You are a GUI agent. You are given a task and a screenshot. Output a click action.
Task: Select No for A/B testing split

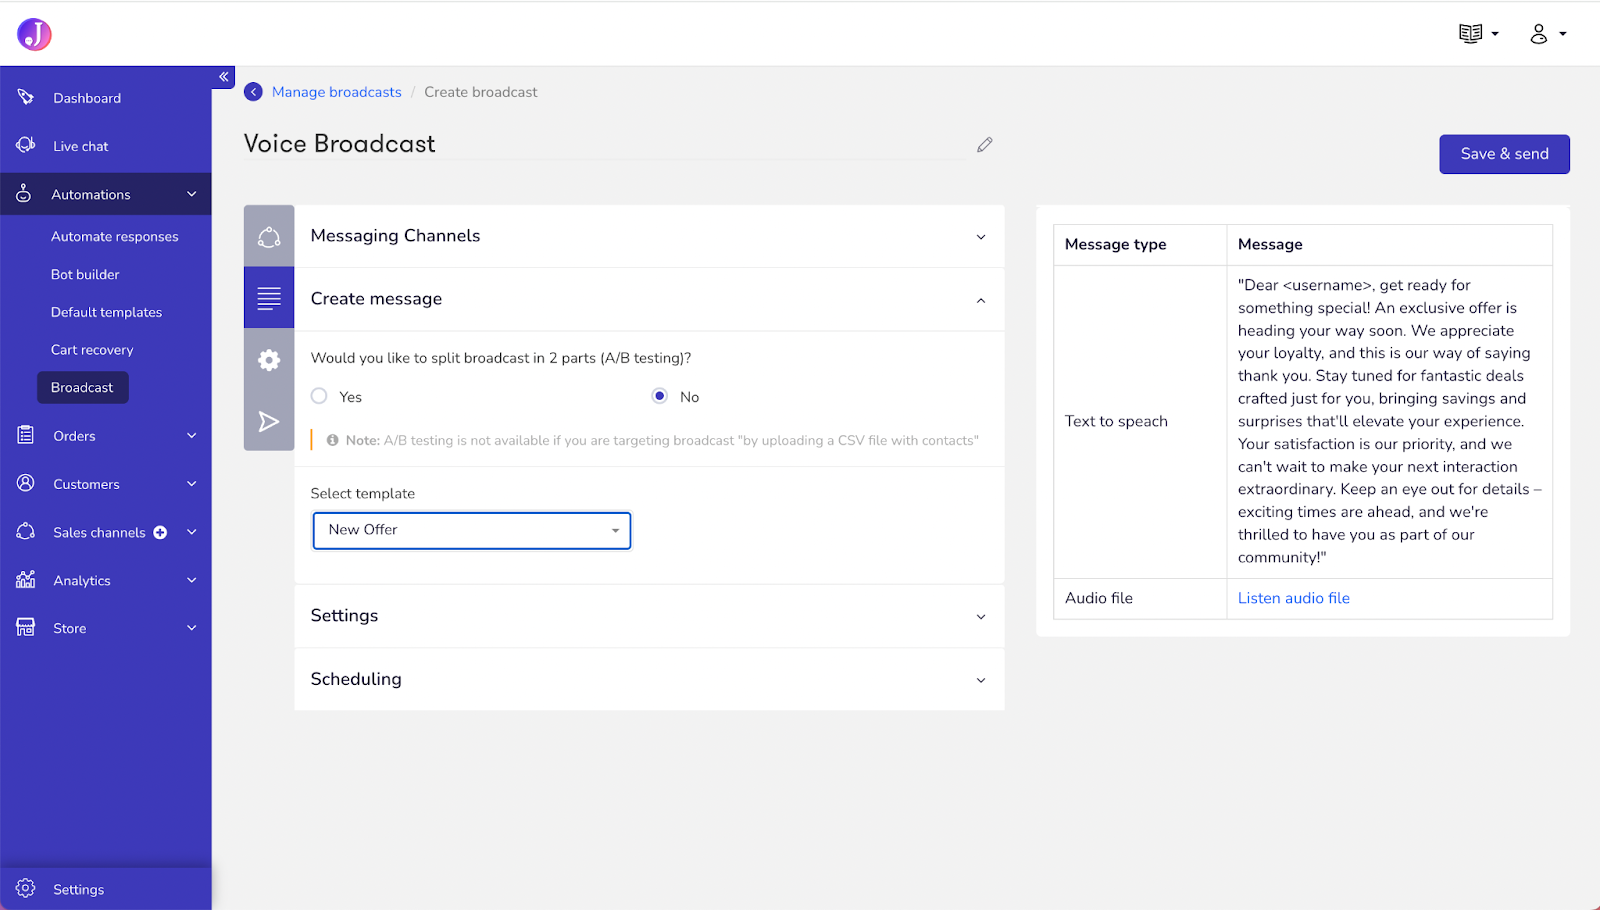pos(659,396)
